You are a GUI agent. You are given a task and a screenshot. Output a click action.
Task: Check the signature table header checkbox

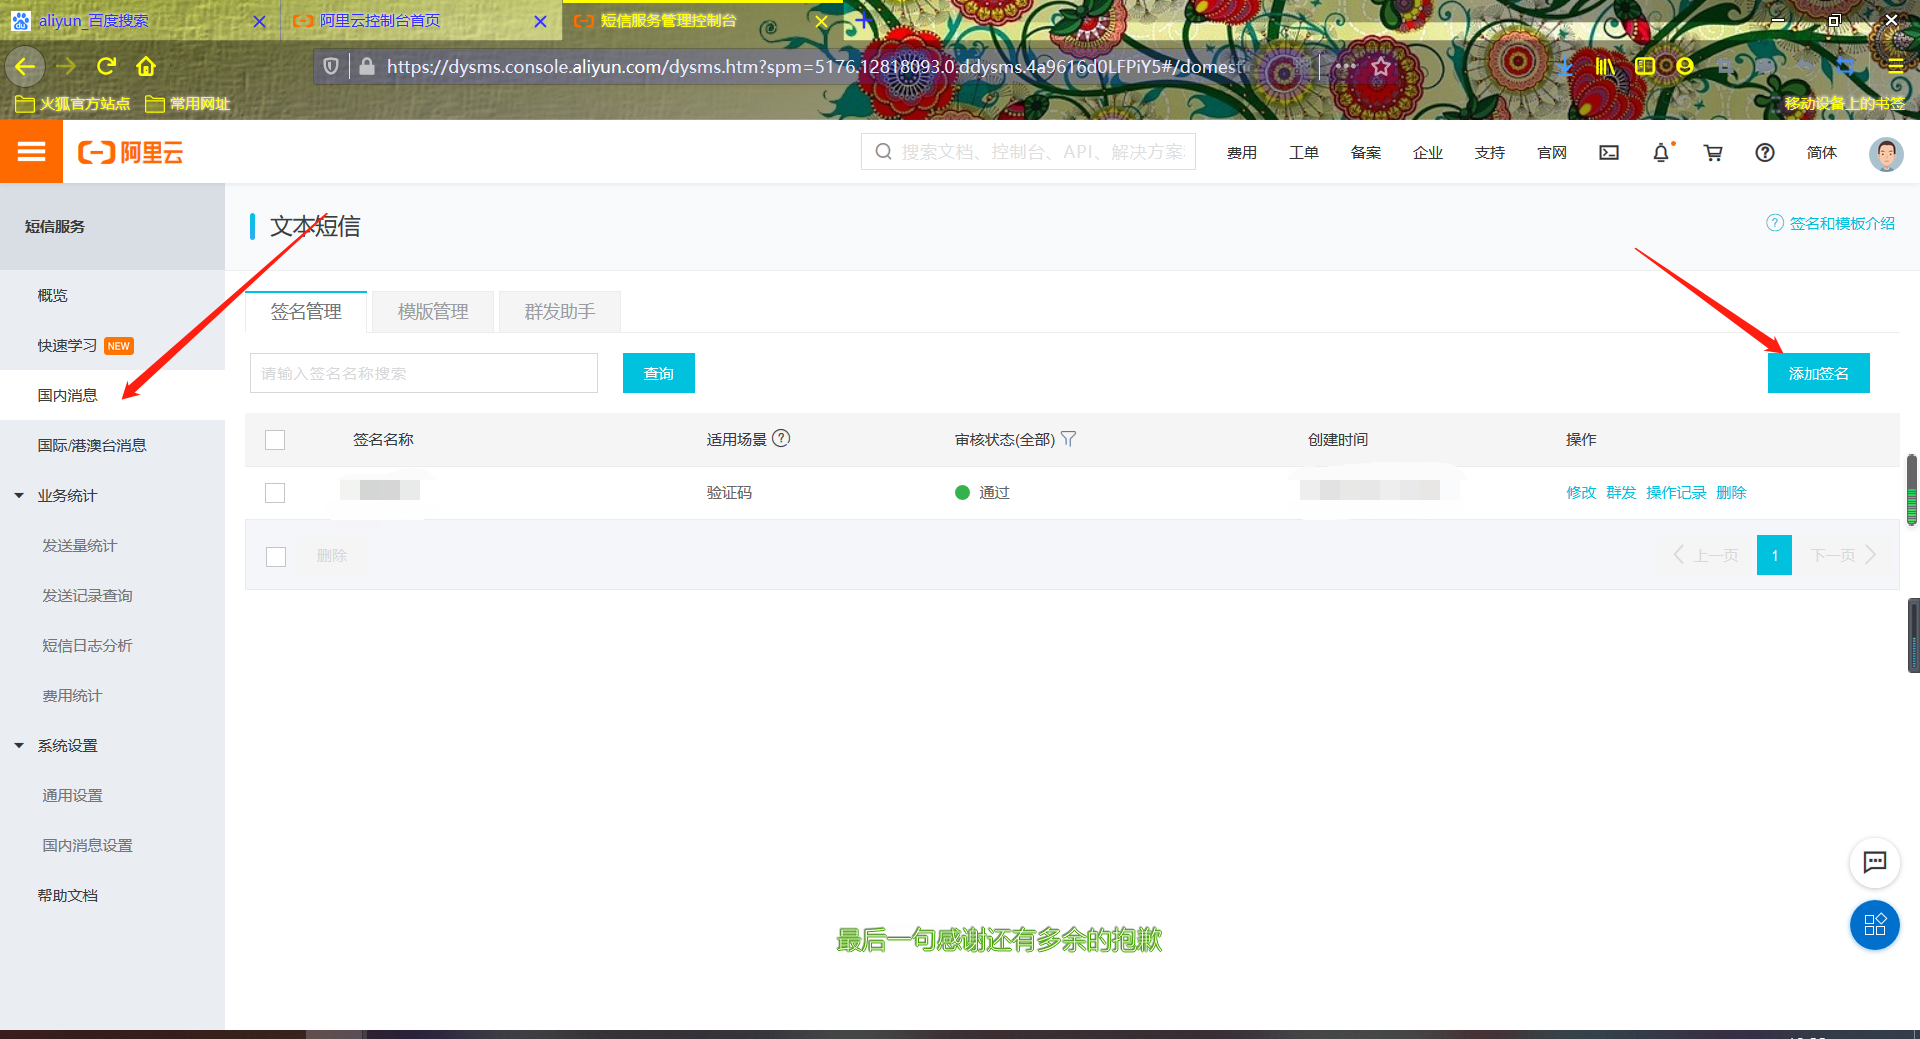pyautogui.click(x=275, y=440)
